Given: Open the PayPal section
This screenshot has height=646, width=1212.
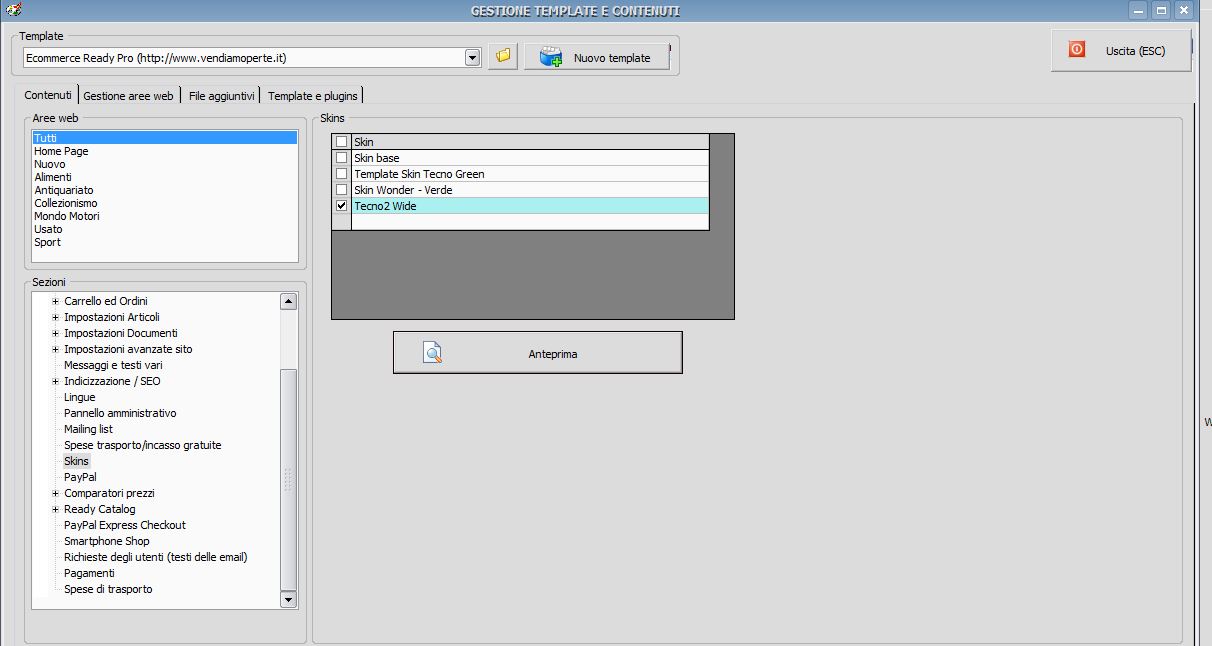Looking at the screenshot, I should pyautogui.click(x=80, y=477).
